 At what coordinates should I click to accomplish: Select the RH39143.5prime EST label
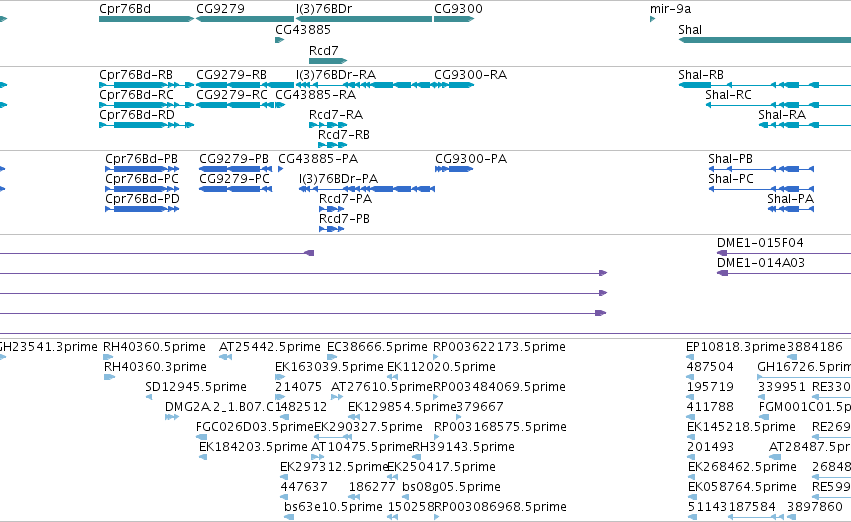point(463,448)
